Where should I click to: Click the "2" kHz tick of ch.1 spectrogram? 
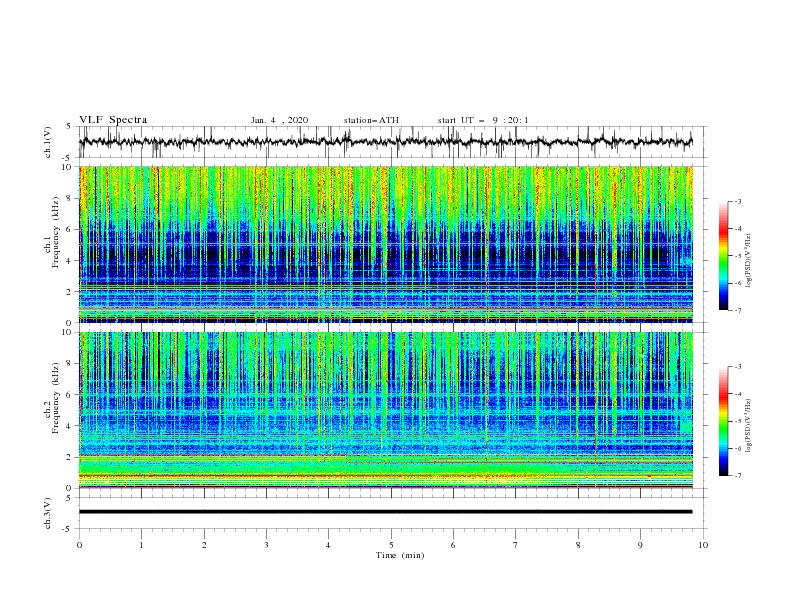68,291
